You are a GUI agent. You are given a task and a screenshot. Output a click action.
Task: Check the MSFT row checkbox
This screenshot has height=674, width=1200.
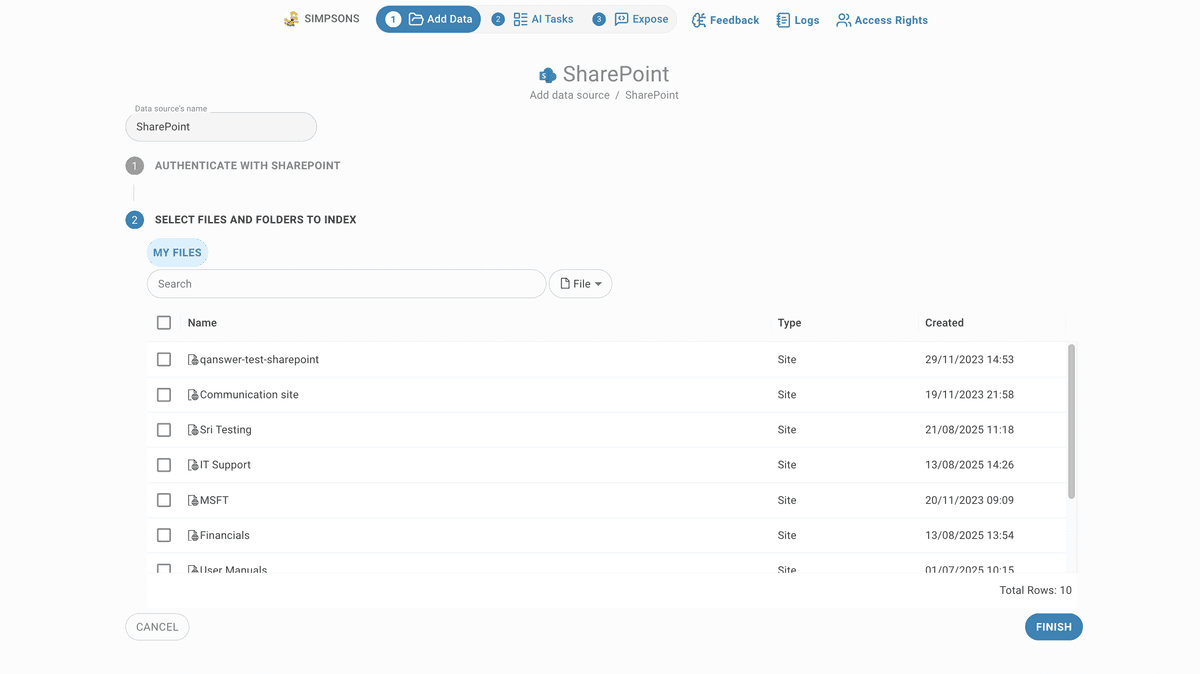[x=164, y=500]
